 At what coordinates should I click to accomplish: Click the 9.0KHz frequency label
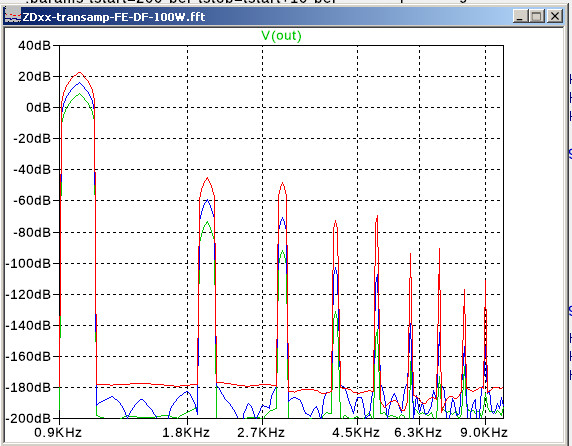tap(484, 433)
